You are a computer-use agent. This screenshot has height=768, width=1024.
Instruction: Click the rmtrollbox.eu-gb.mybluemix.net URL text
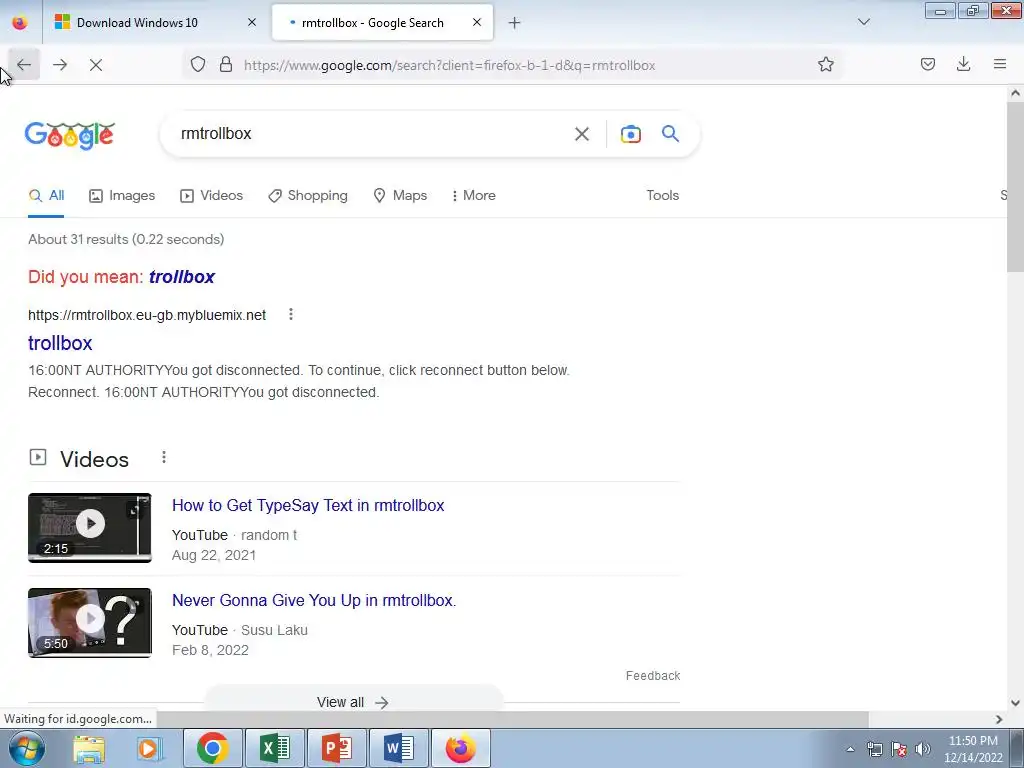point(147,315)
